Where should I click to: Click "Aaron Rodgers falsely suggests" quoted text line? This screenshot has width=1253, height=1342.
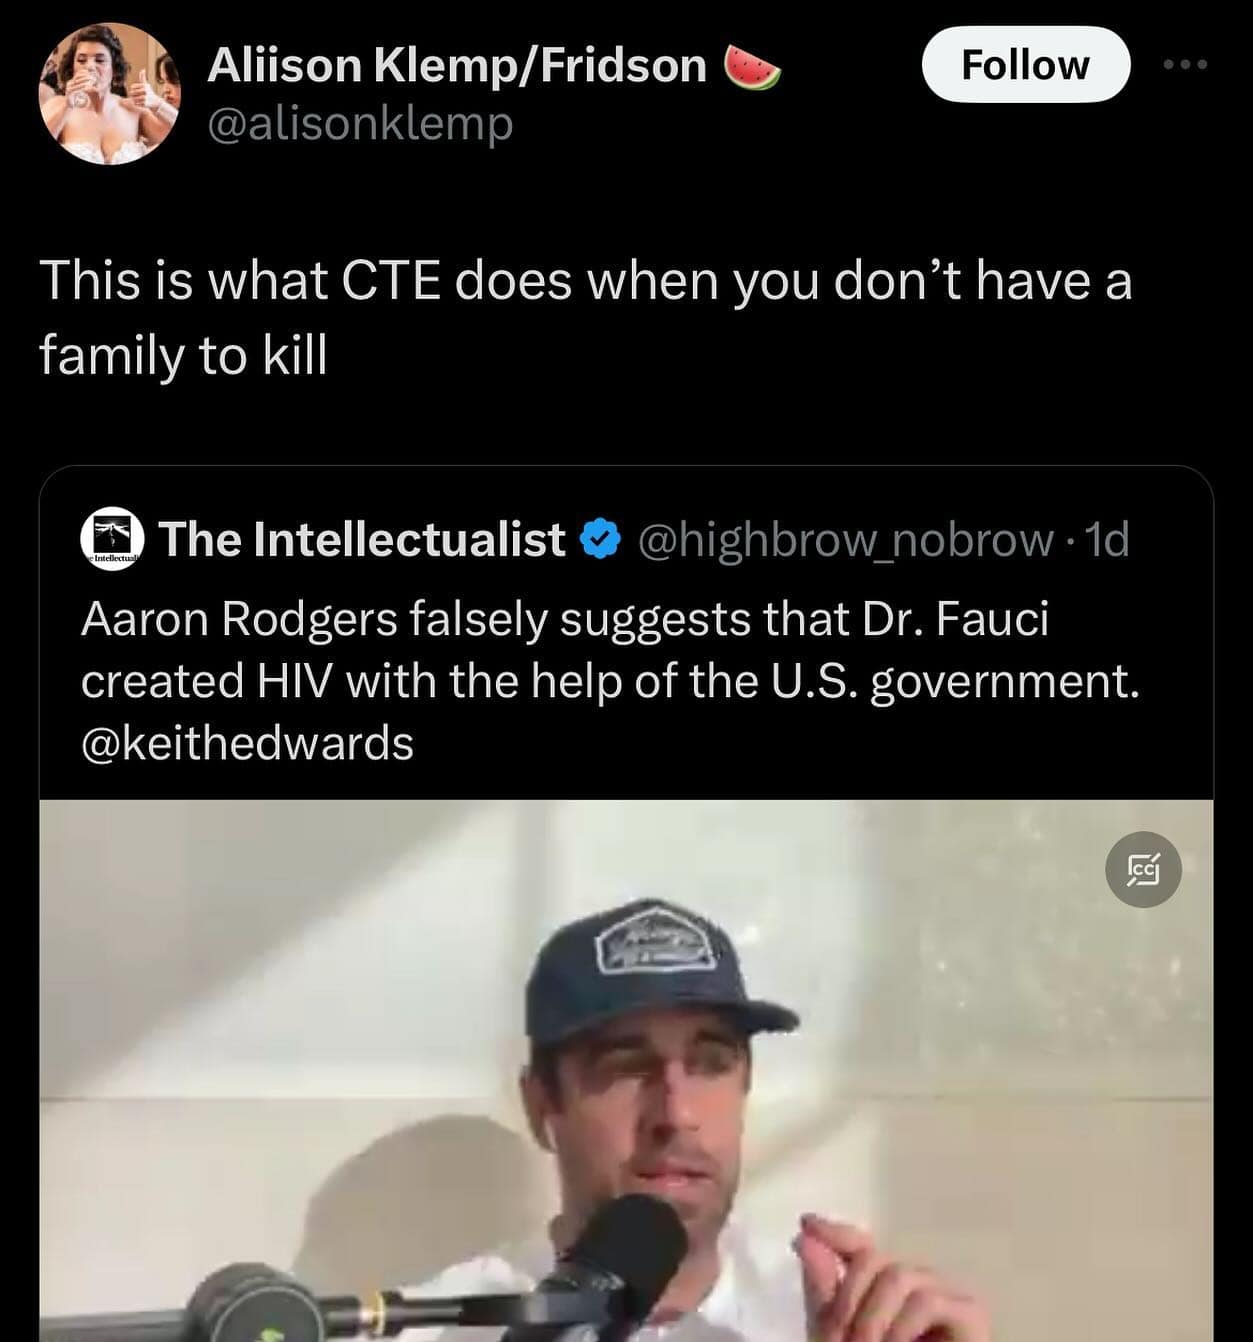(x=564, y=619)
